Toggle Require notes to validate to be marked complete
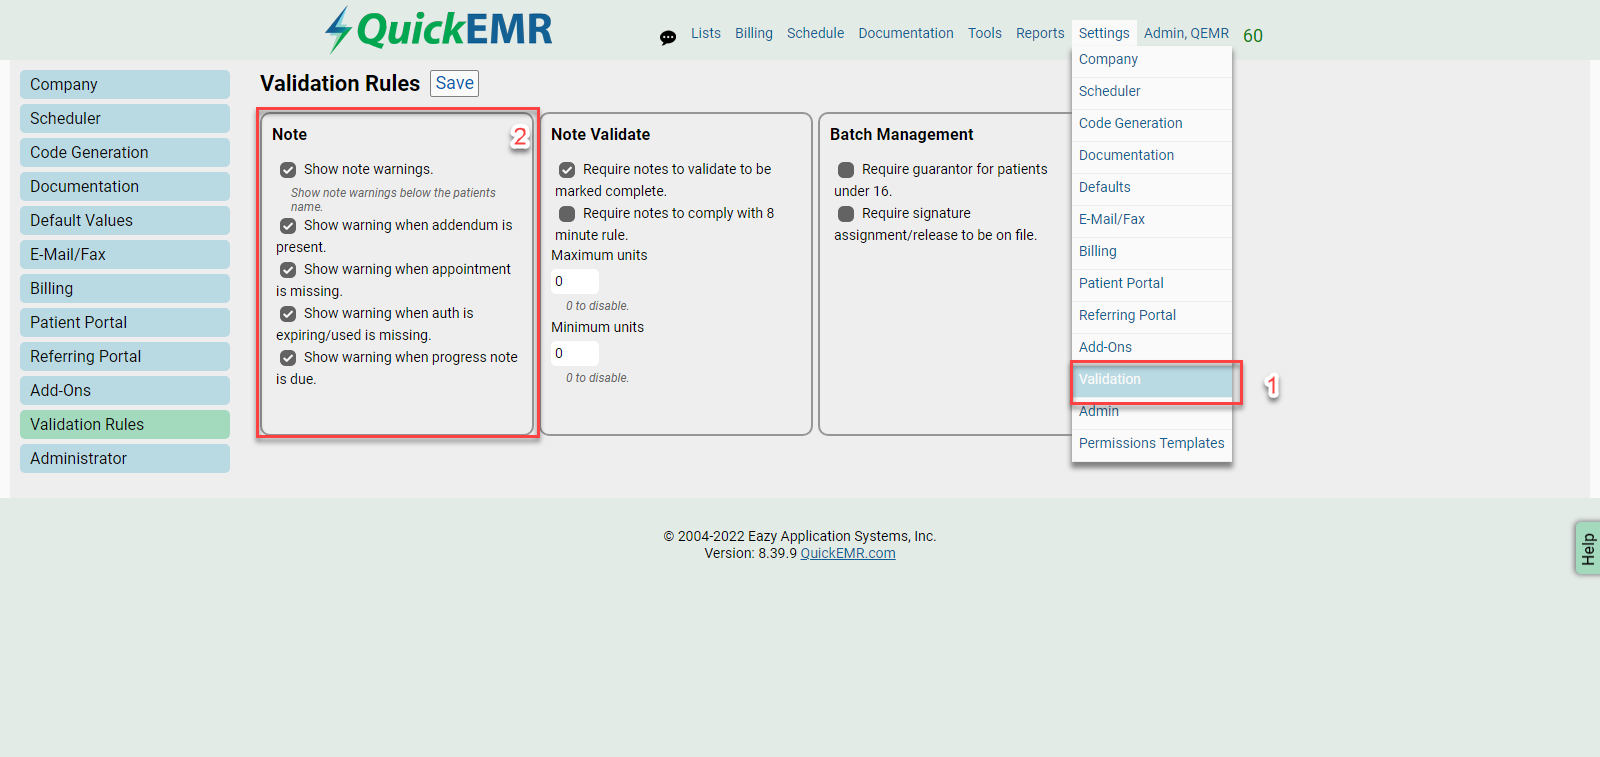The width and height of the screenshot is (1600, 757). [x=567, y=170]
